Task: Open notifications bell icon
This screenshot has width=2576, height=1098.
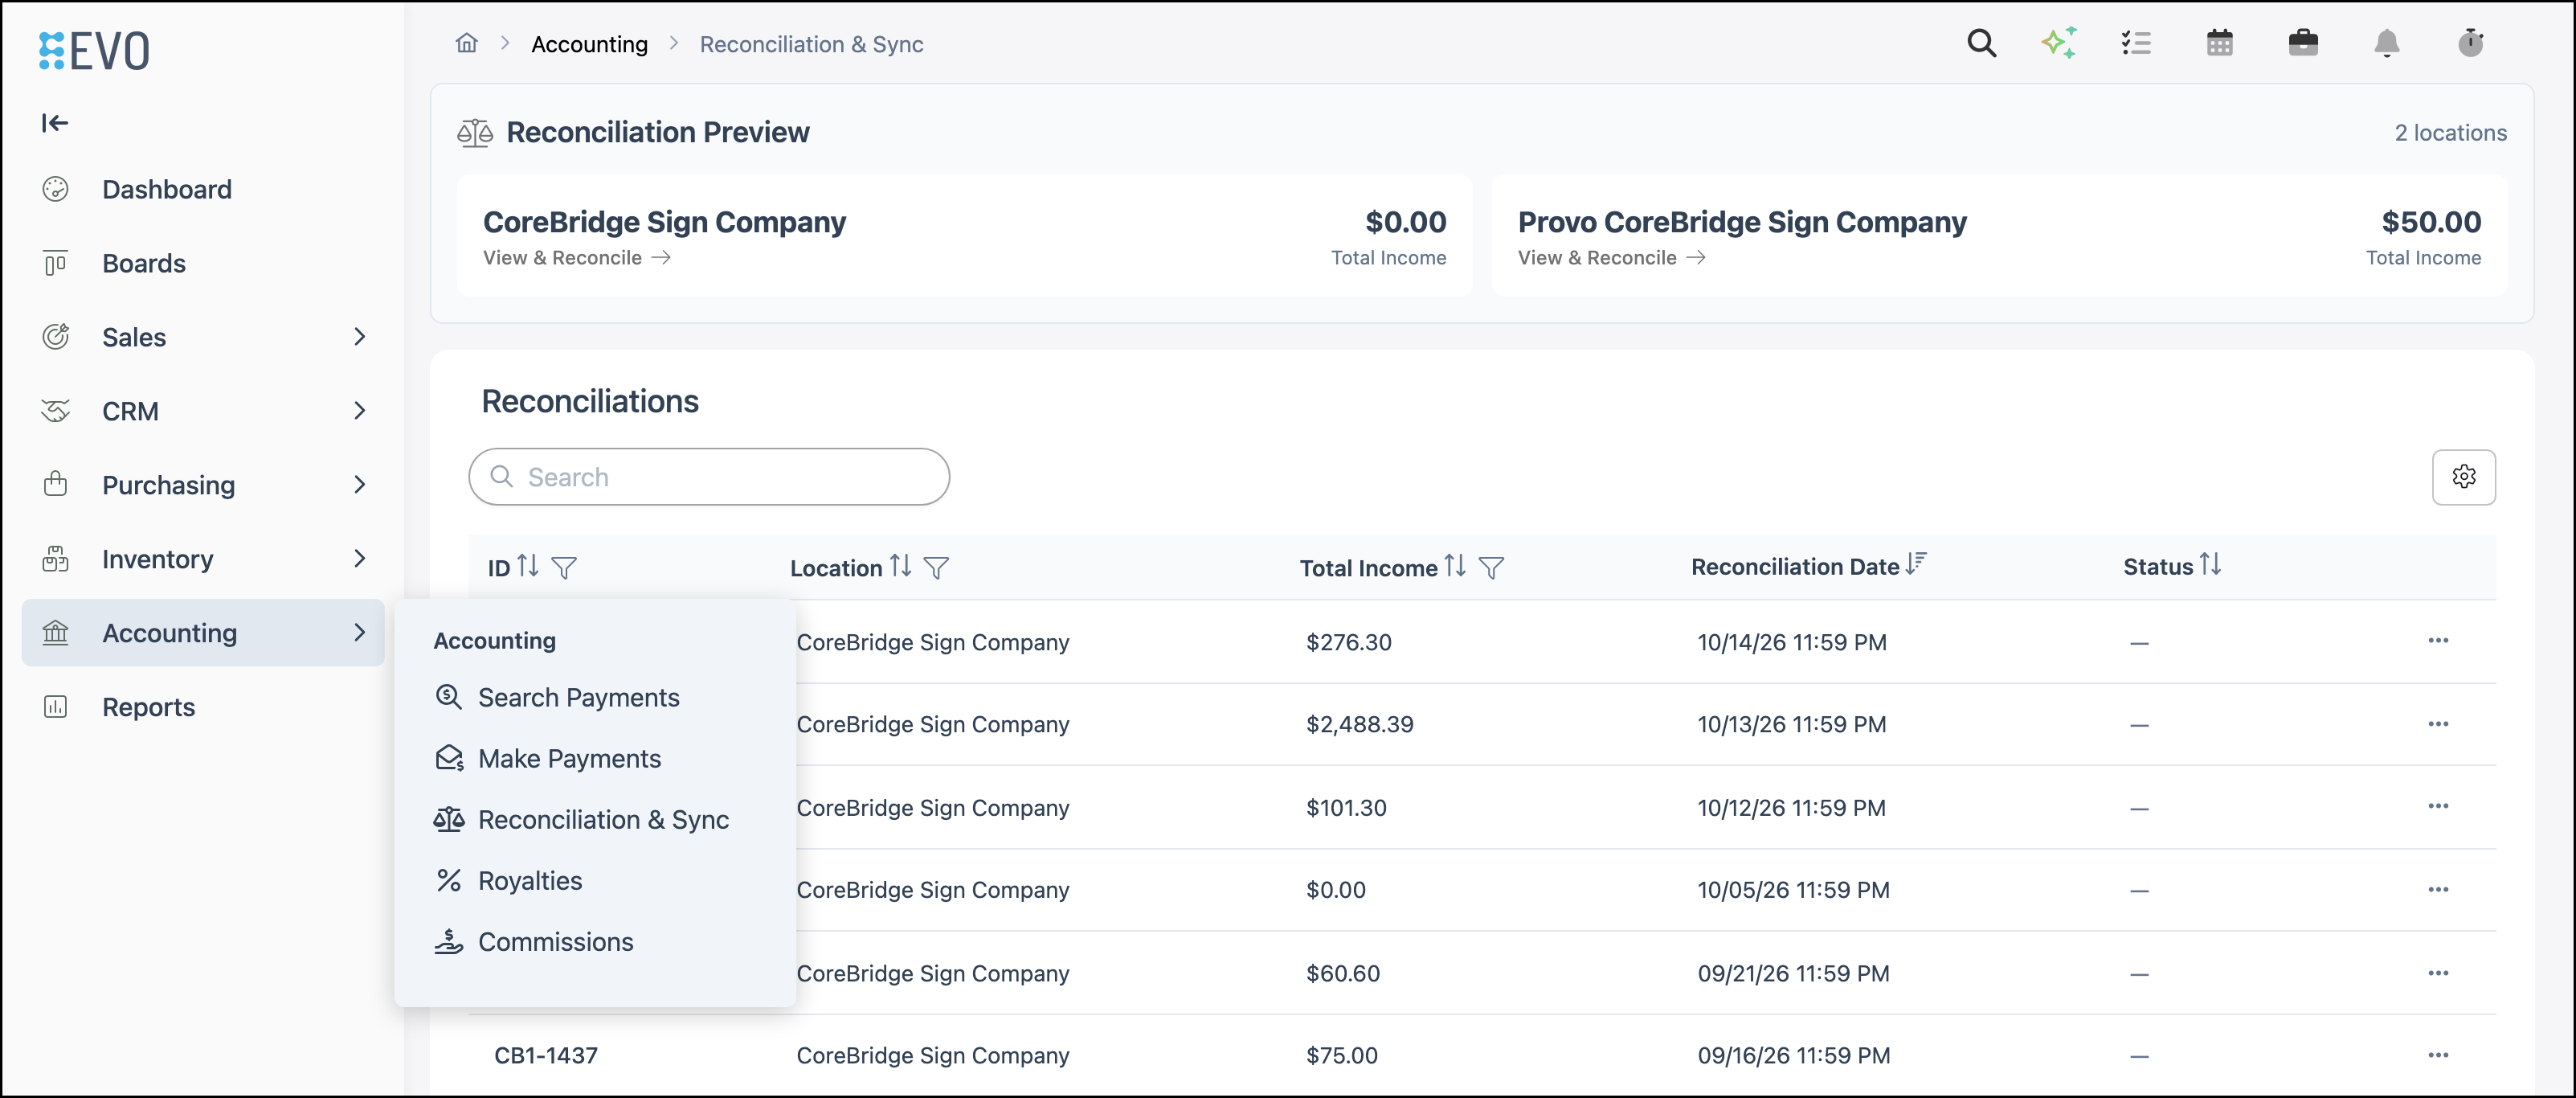Action: click(2387, 43)
